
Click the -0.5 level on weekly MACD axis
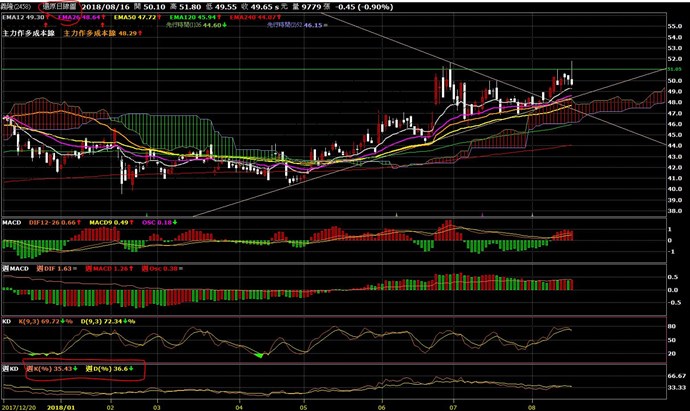click(x=674, y=303)
